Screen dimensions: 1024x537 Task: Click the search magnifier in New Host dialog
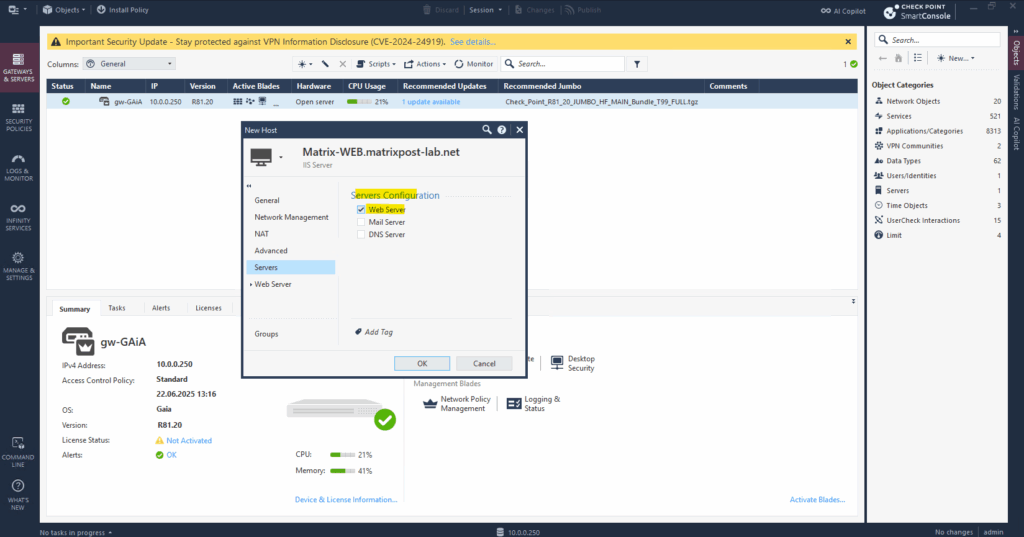pos(487,130)
